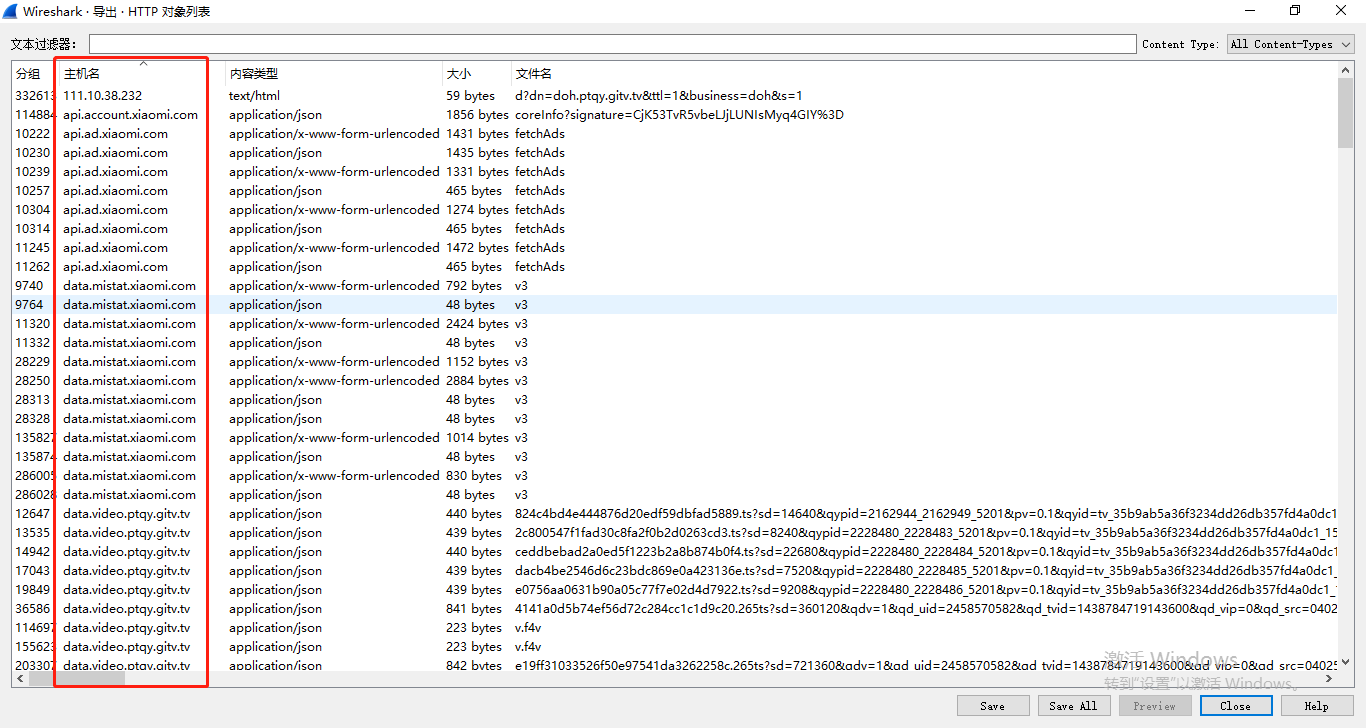Click filename starting "824c4bd4e444876d"

pyautogui.click(x=926, y=514)
